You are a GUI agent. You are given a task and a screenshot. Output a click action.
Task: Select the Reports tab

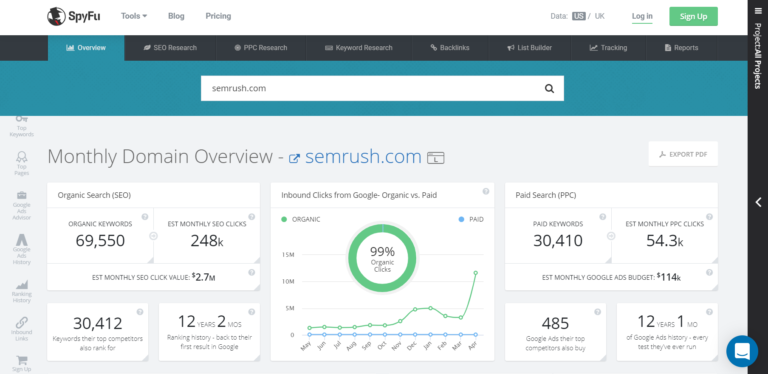pyautogui.click(x=681, y=47)
